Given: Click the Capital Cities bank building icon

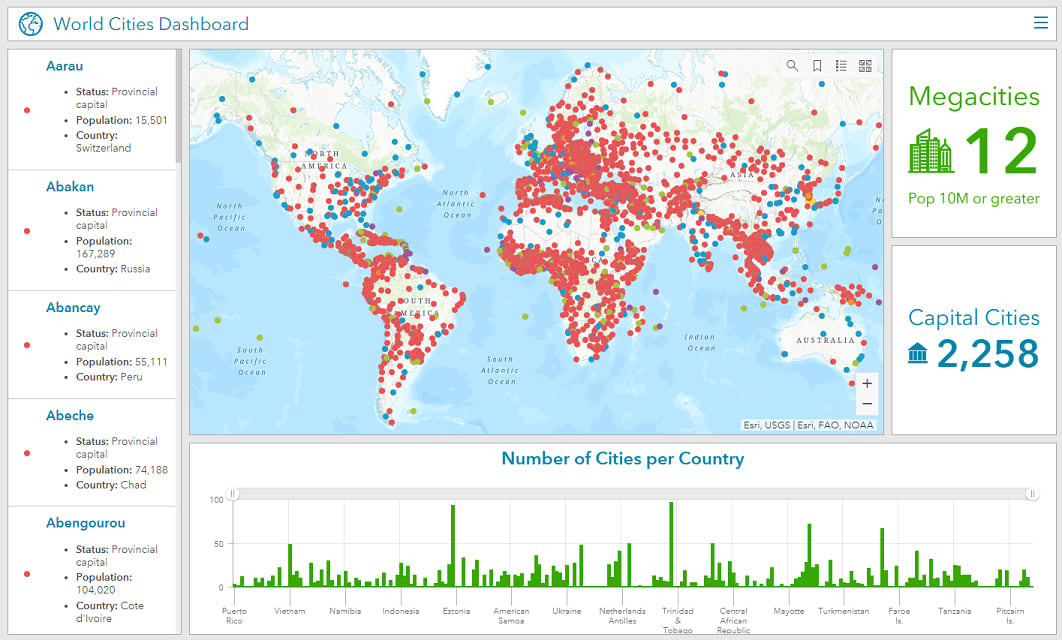Looking at the screenshot, I should pos(918,353).
